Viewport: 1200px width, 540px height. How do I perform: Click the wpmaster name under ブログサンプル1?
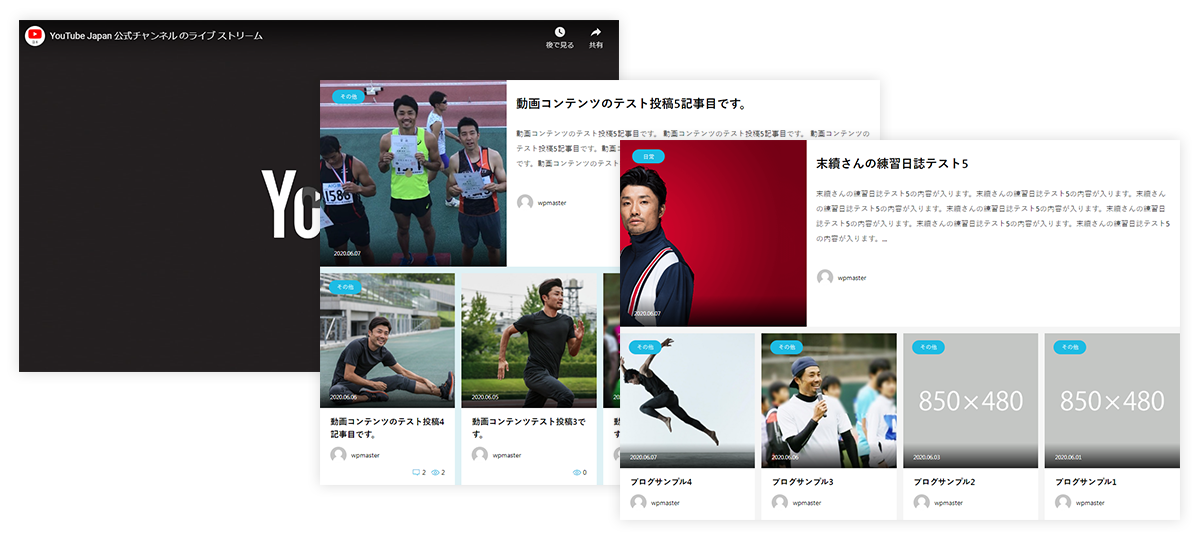click(1090, 503)
